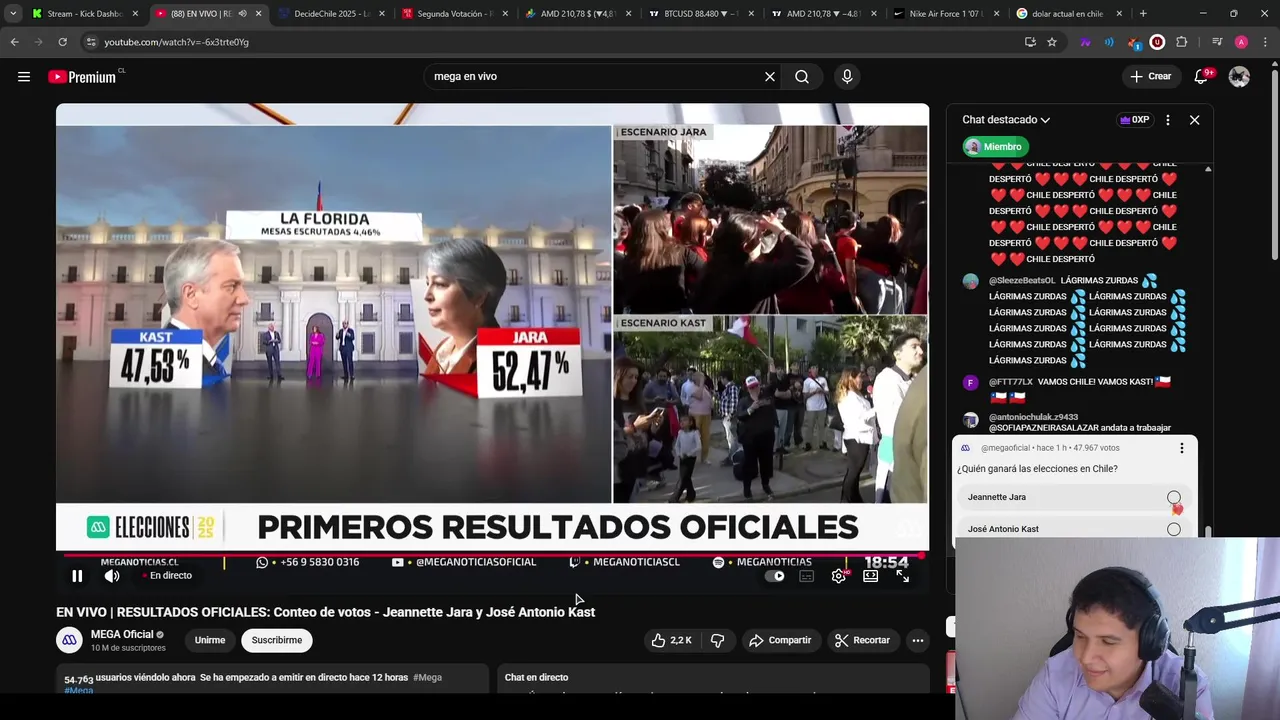Select the Miembro chat chip
The width and height of the screenshot is (1280, 720).
994,147
